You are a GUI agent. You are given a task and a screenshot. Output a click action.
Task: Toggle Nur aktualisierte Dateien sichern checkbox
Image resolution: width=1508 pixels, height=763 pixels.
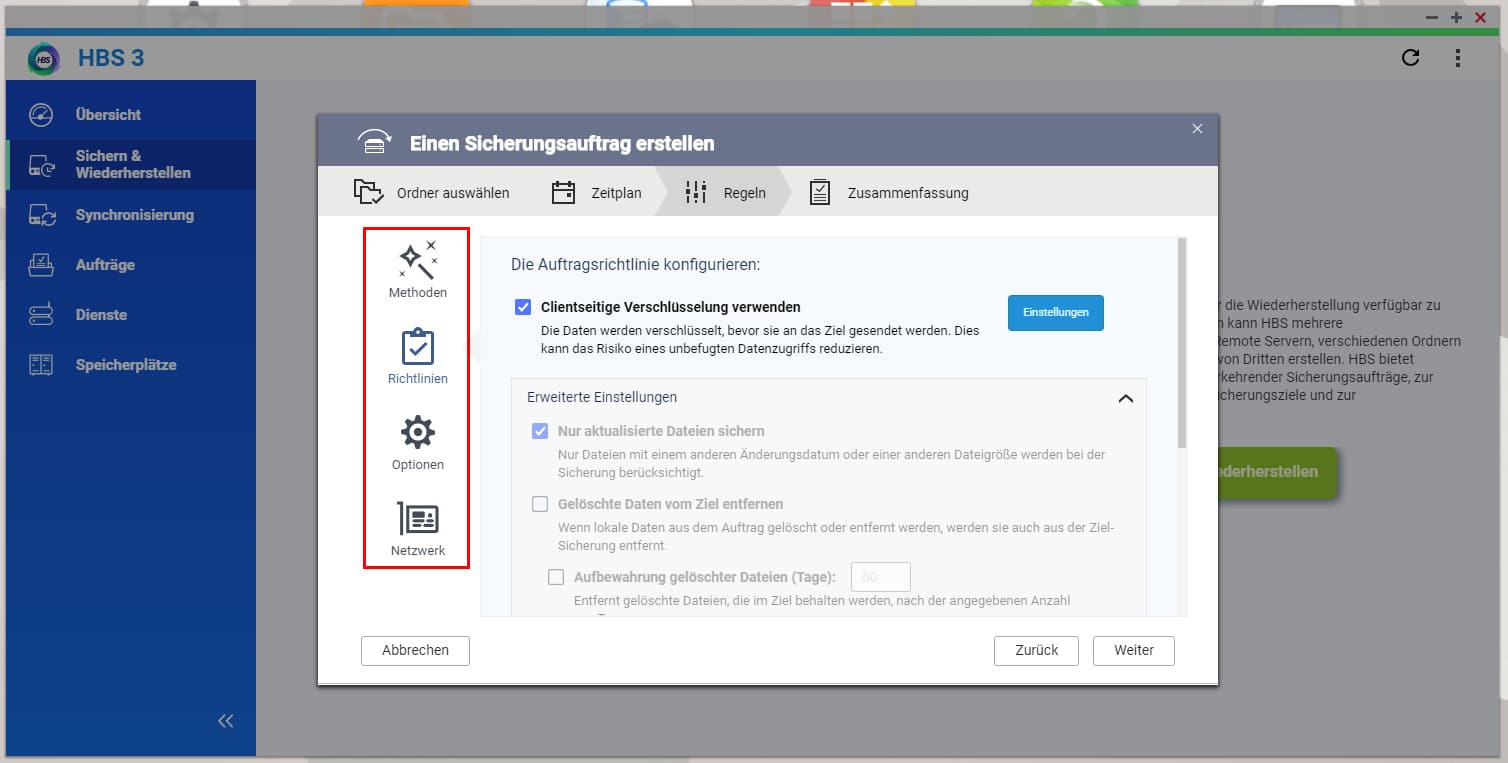pos(540,431)
